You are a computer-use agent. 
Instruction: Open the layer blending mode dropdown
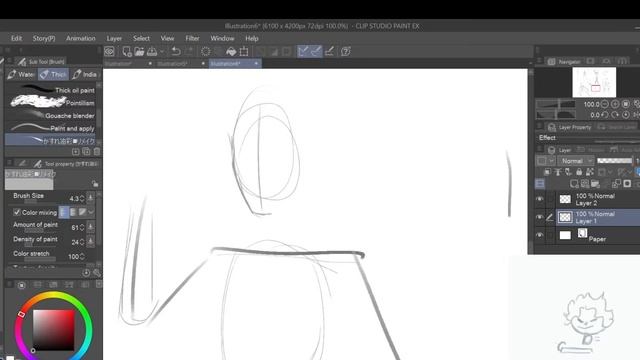[x=576, y=161]
